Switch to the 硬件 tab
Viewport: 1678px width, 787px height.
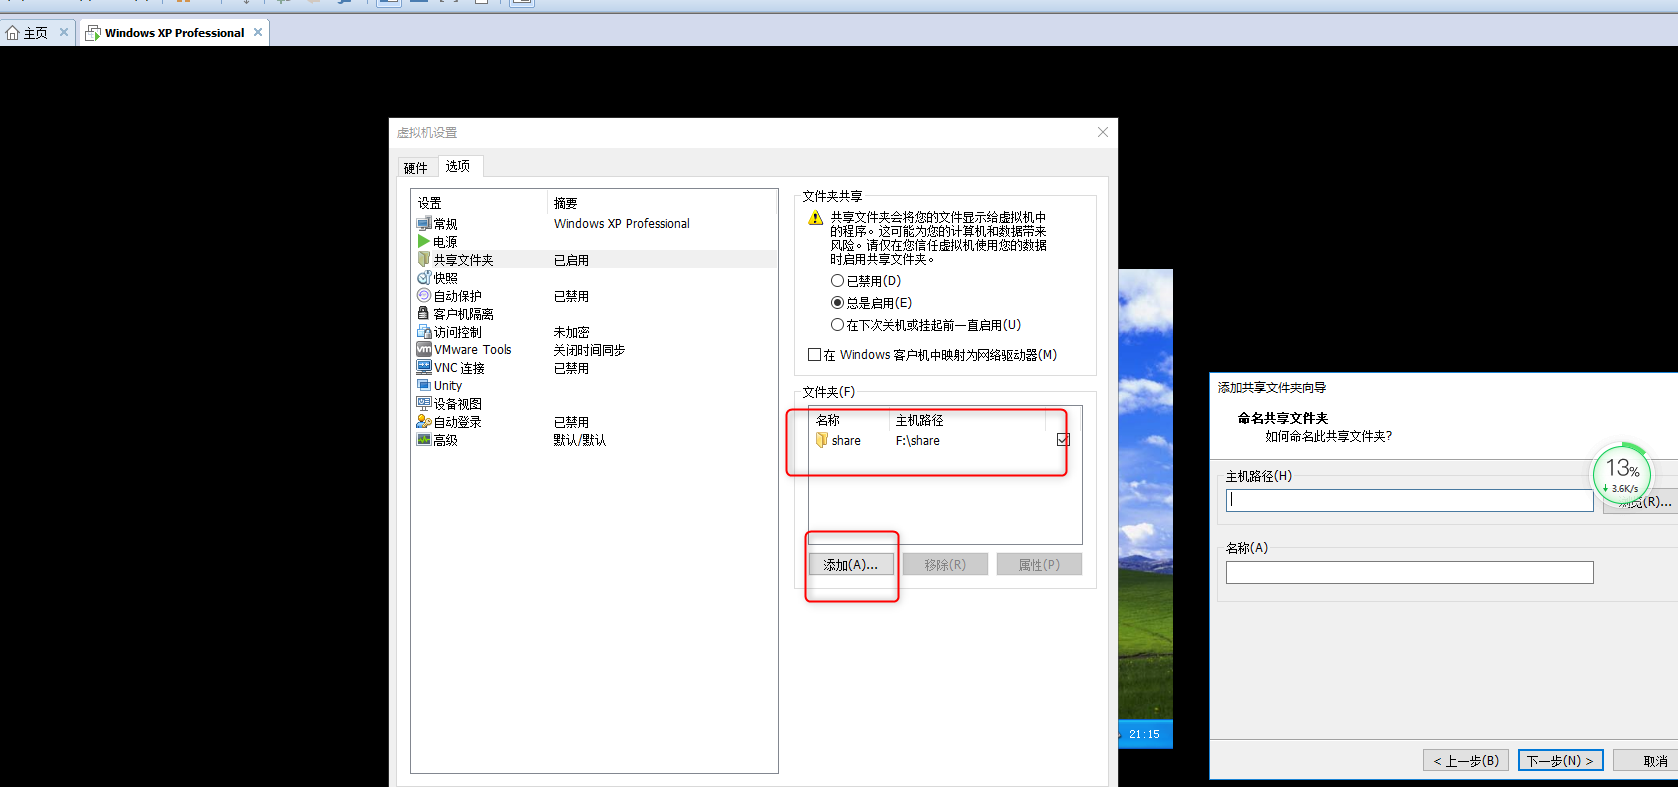pos(416,168)
